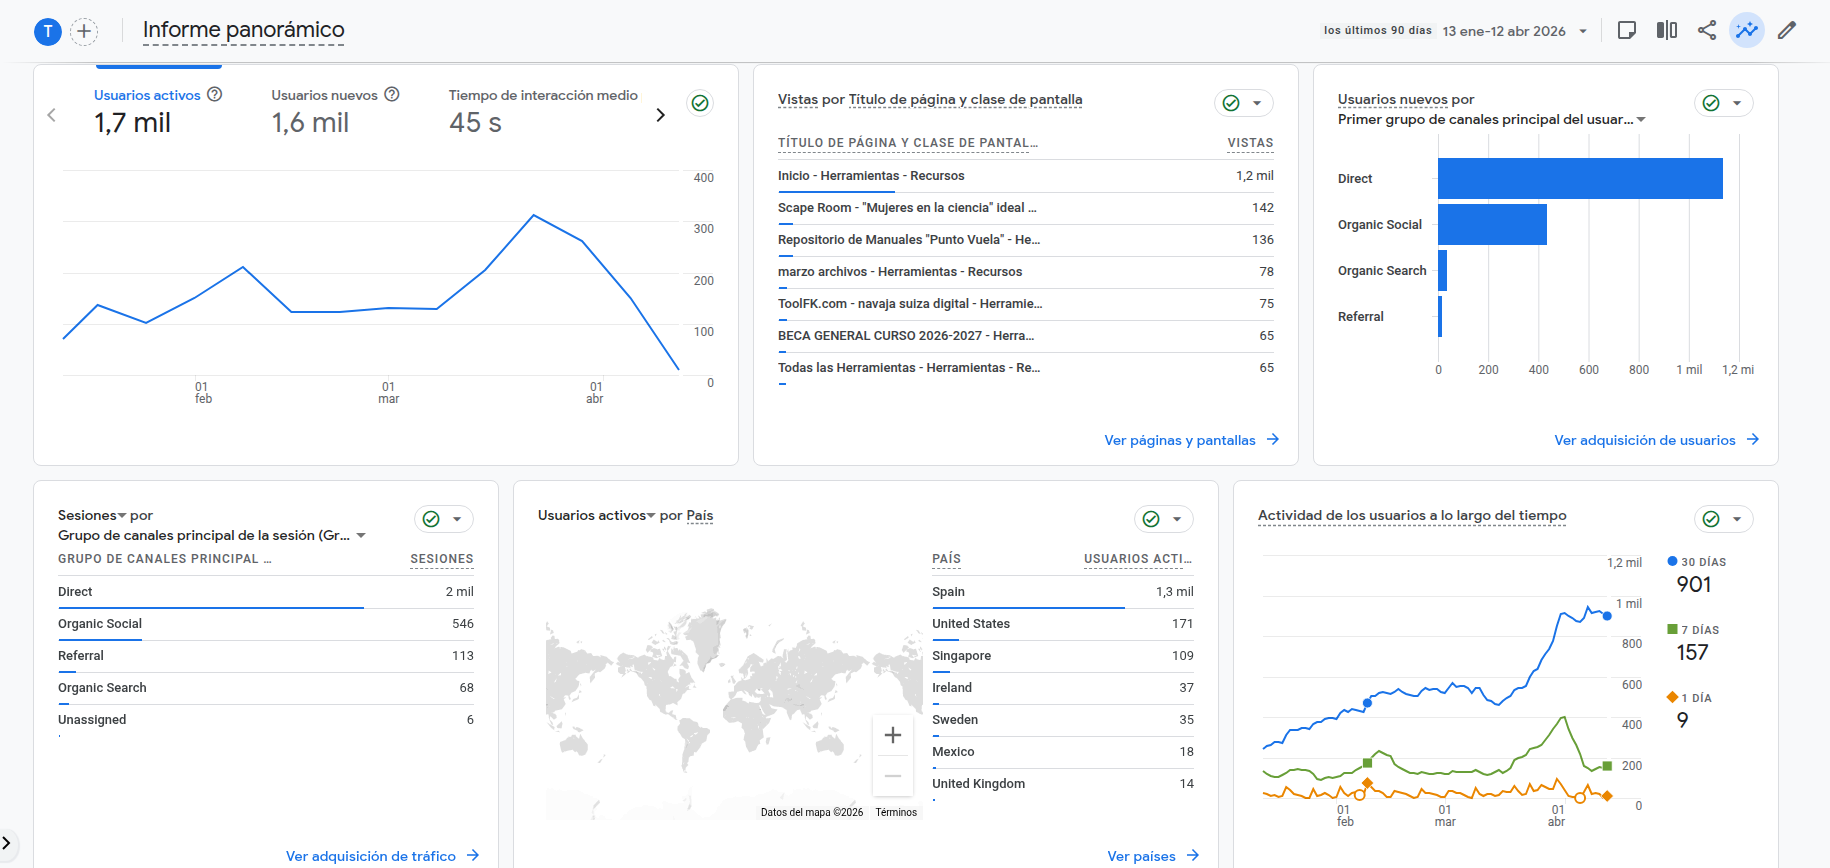Open the Insights sparkline icon
The height and width of the screenshot is (868, 1830).
pyautogui.click(x=1746, y=30)
